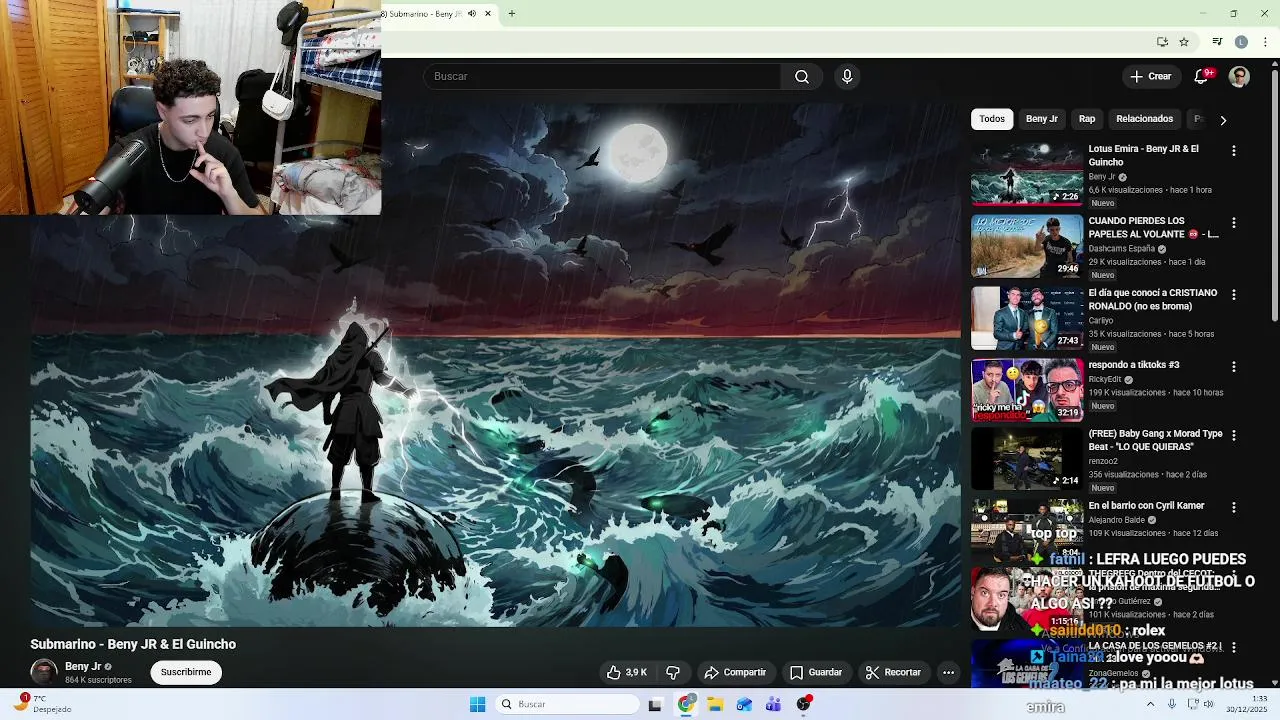The image size is (1280, 720).
Task: Click the Recortar button
Action: click(x=893, y=672)
